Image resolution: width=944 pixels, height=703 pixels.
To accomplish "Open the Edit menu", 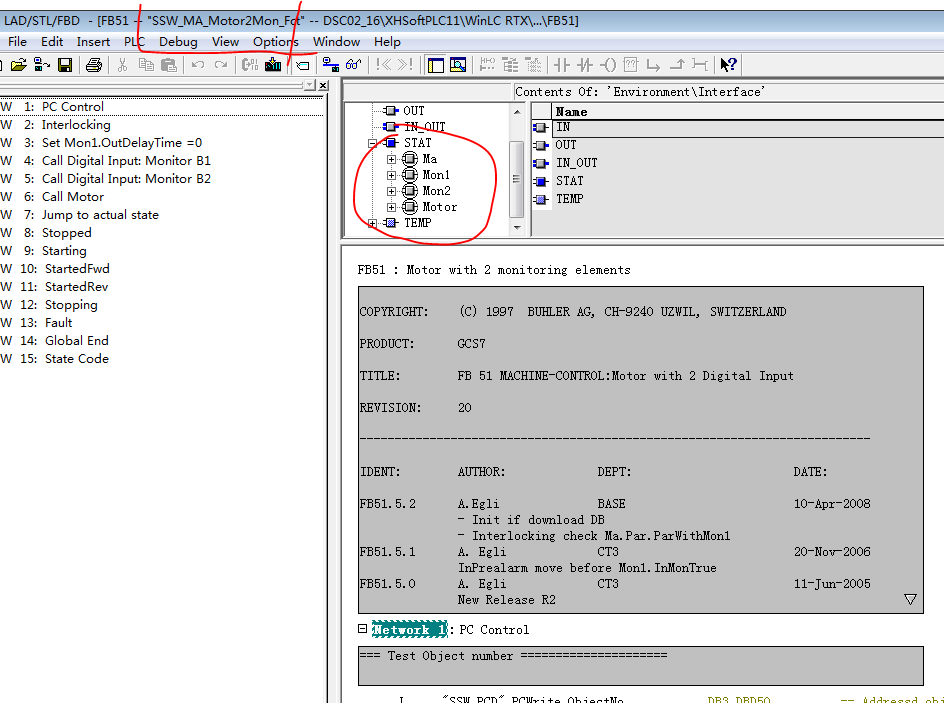I will click(52, 42).
